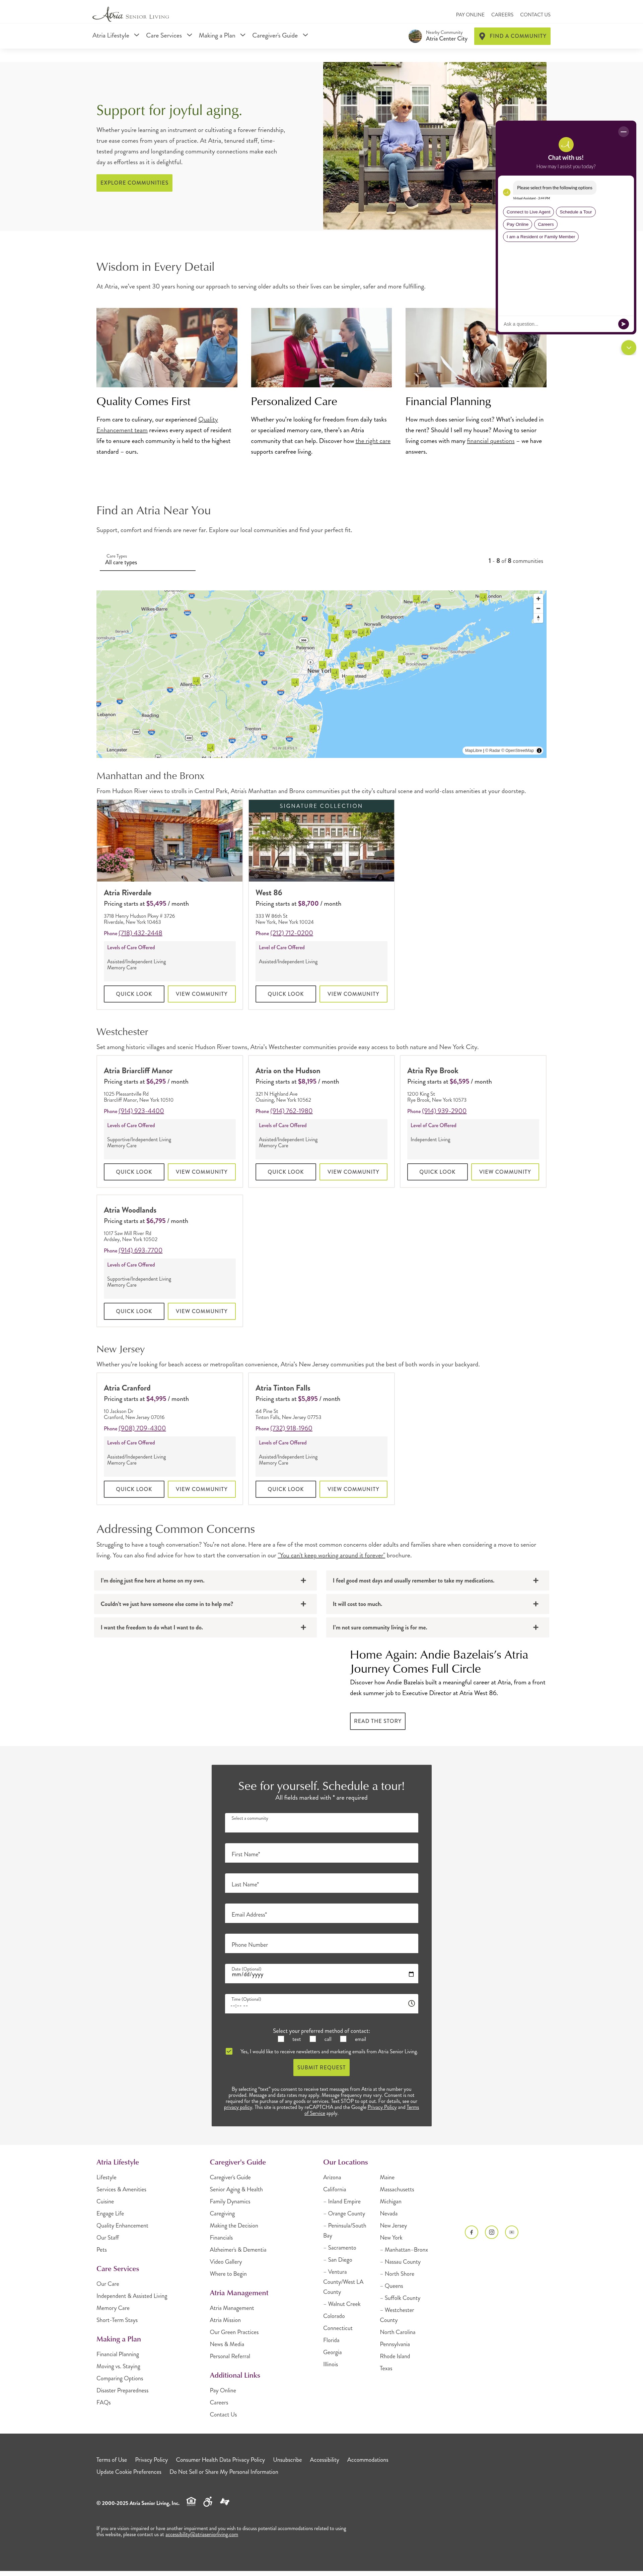The image size is (643, 2576).
Task: Check the text contact method
Action: click(x=281, y=2039)
